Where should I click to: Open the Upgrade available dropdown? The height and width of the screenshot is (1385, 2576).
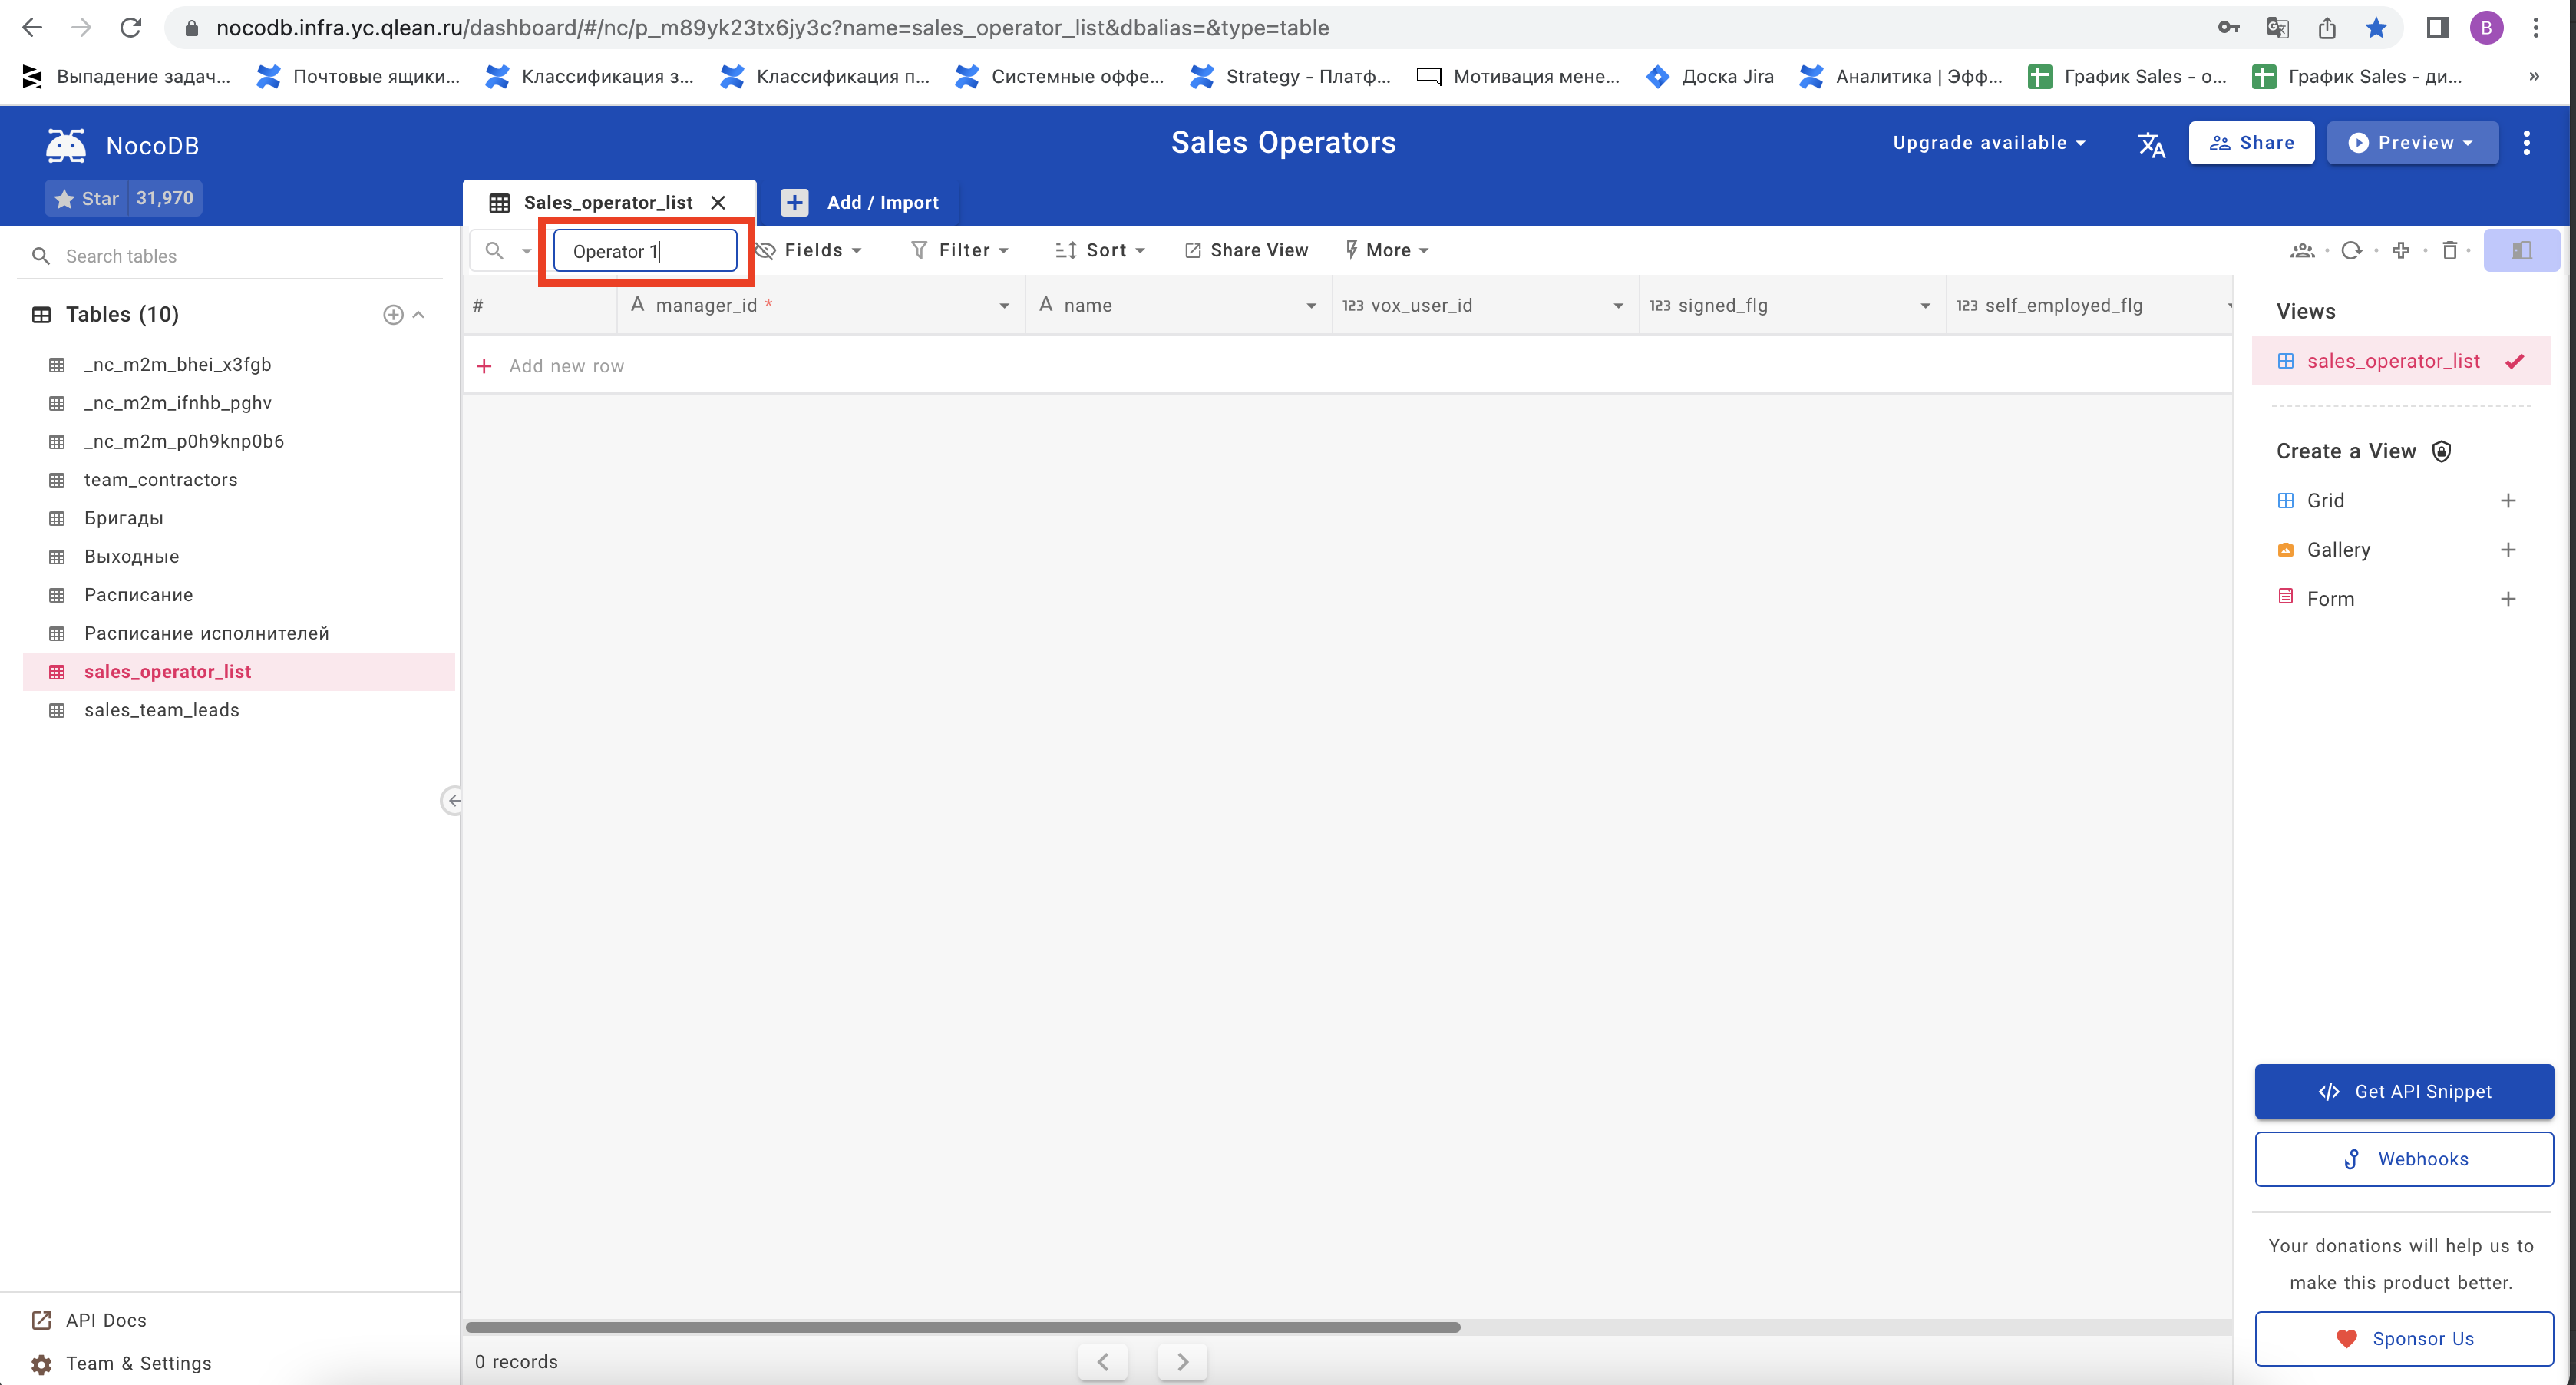pyautogui.click(x=1988, y=142)
